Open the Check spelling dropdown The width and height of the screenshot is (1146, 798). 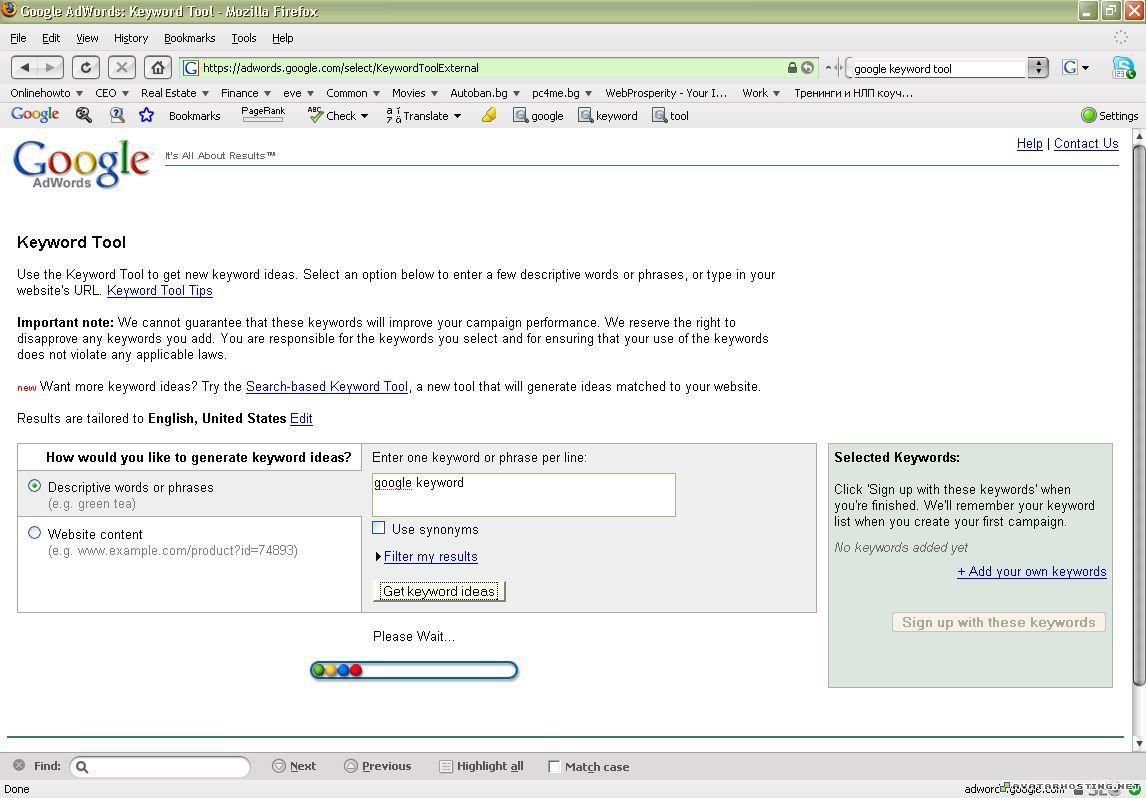340,115
